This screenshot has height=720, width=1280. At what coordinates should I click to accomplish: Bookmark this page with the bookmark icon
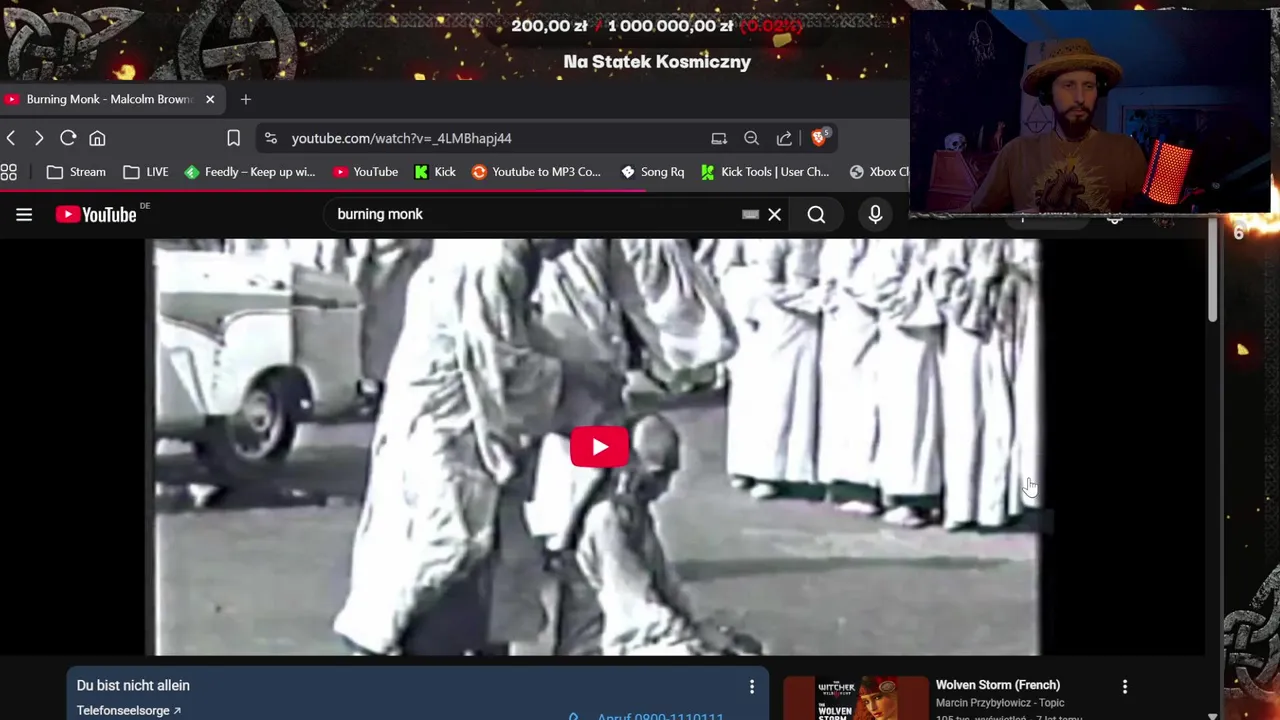coord(233,138)
